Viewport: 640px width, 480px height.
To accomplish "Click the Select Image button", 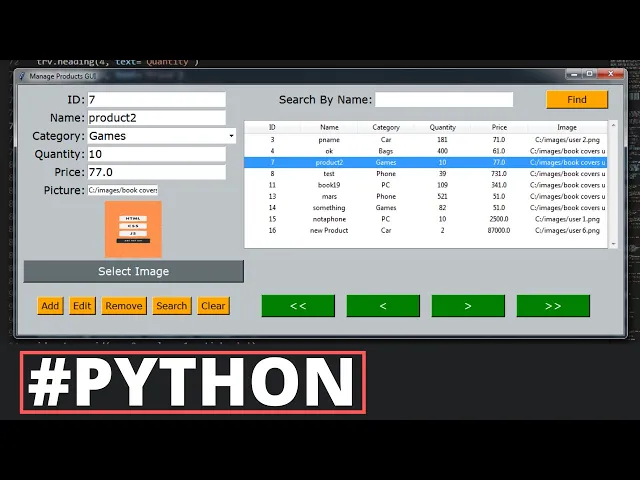I will (x=133, y=271).
